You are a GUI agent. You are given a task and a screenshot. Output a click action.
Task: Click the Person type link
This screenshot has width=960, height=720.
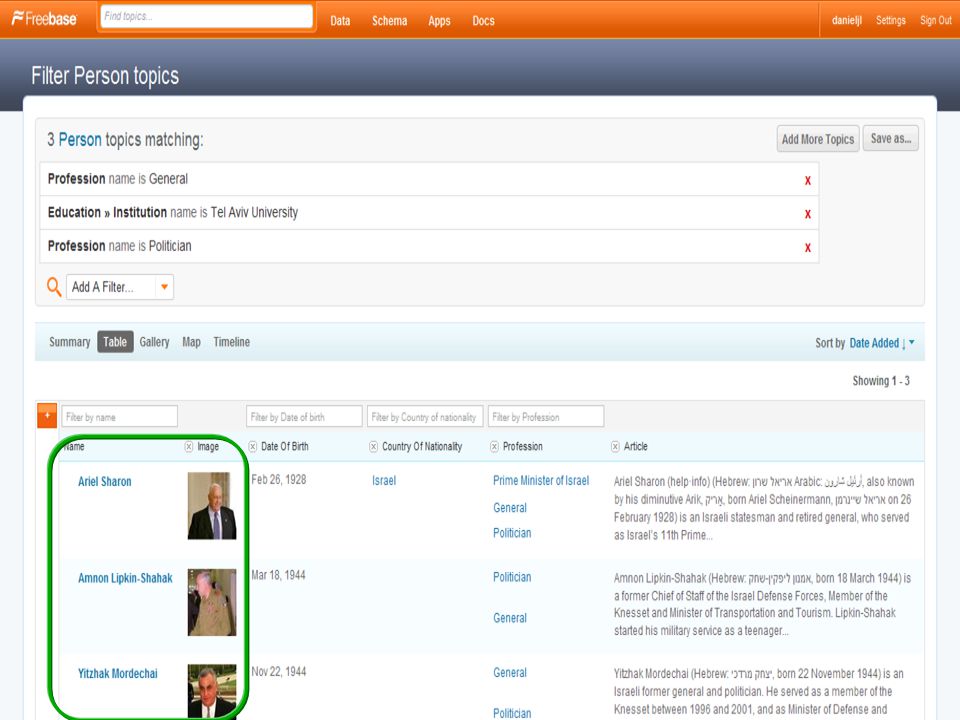80,140
